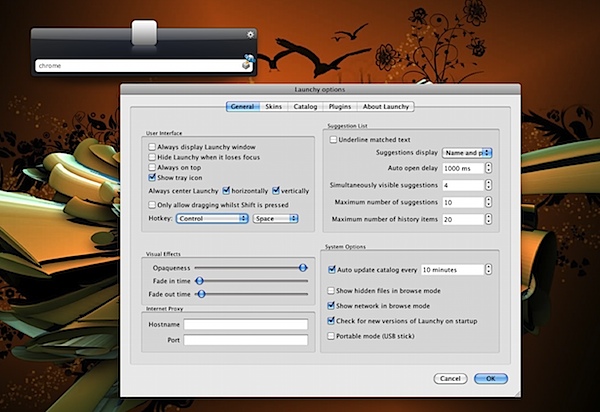Open the Suggestions display dropdown

[467, 153]
